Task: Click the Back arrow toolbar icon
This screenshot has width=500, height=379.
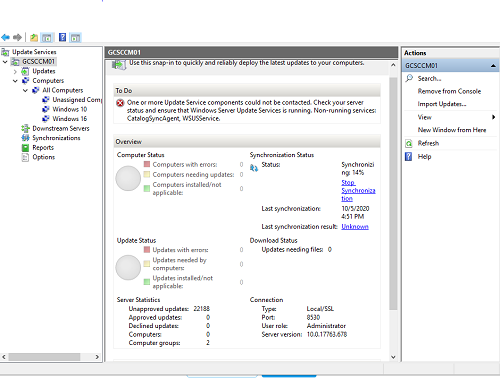Action: [5, 37]
